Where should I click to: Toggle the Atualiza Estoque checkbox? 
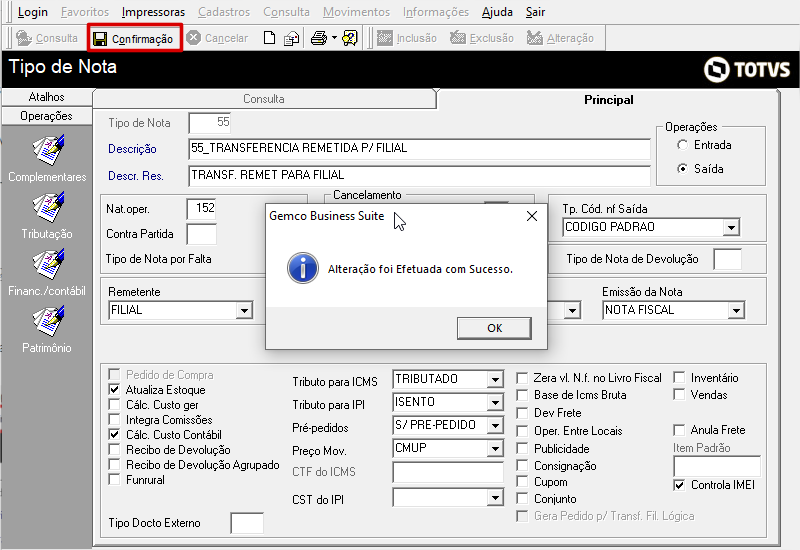[x=114, y=390]
